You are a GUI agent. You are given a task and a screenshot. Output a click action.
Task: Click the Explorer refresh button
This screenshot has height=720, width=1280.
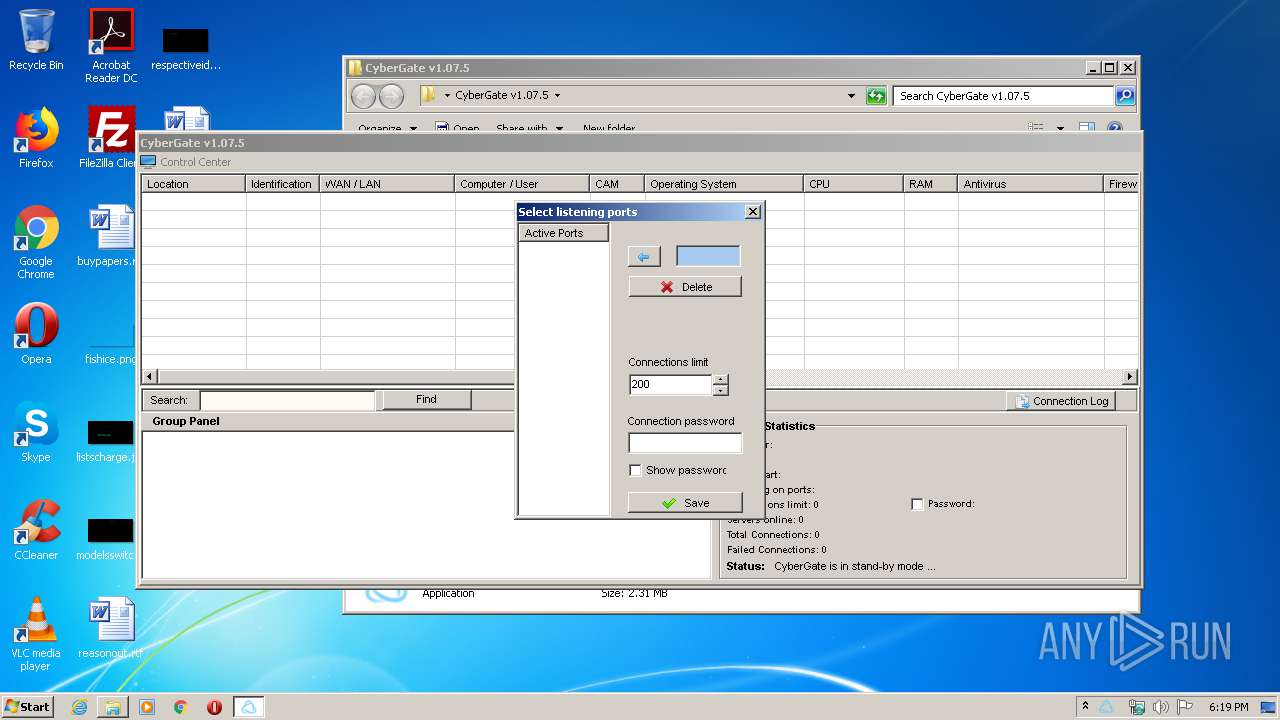[876, 96]
